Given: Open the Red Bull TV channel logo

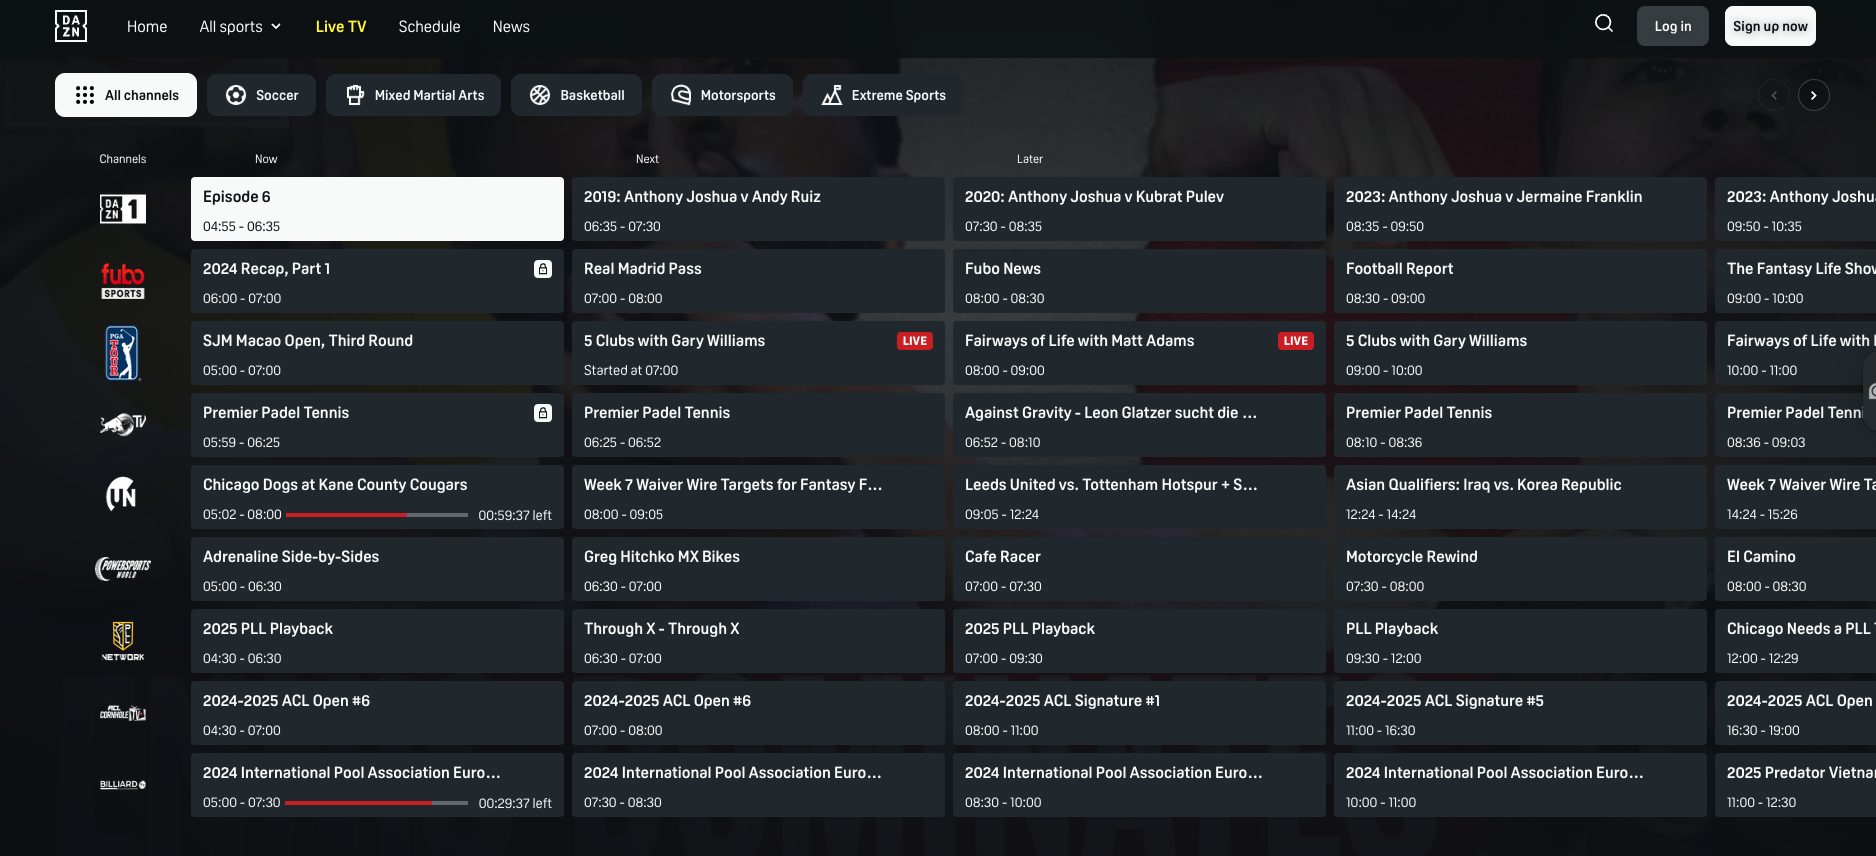Looking at the screenshot, I should [x=123, y=425].
